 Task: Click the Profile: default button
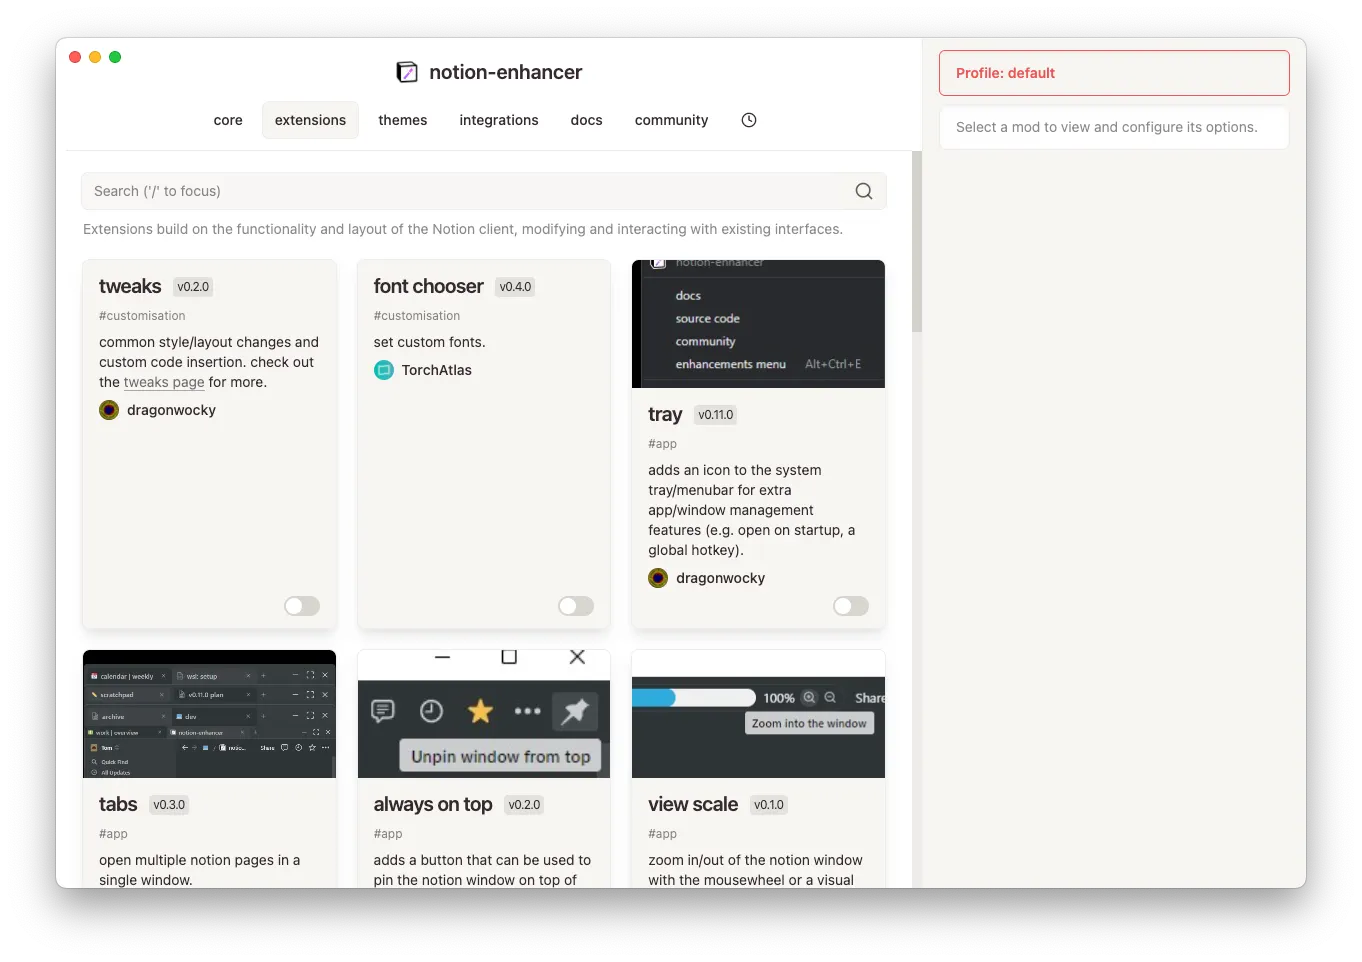pos(1114,73)
